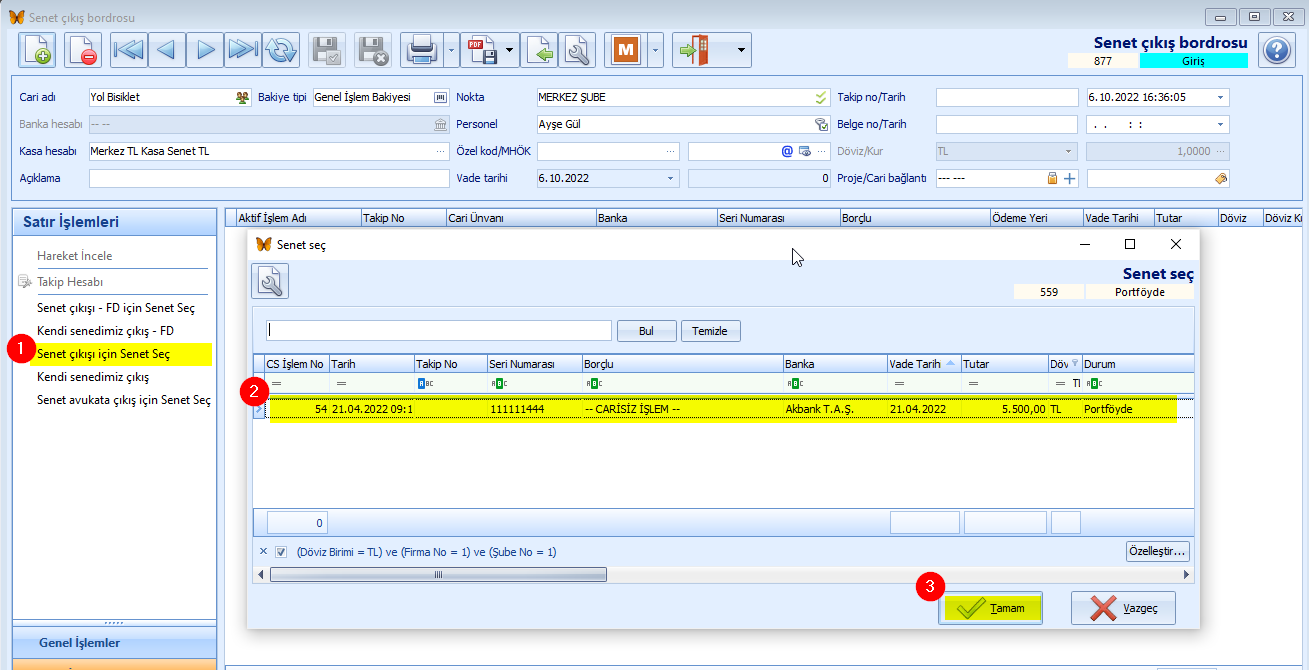
Task: Select 'Senet çıkışı için Senet Seç'
Action: coord(104,354)
